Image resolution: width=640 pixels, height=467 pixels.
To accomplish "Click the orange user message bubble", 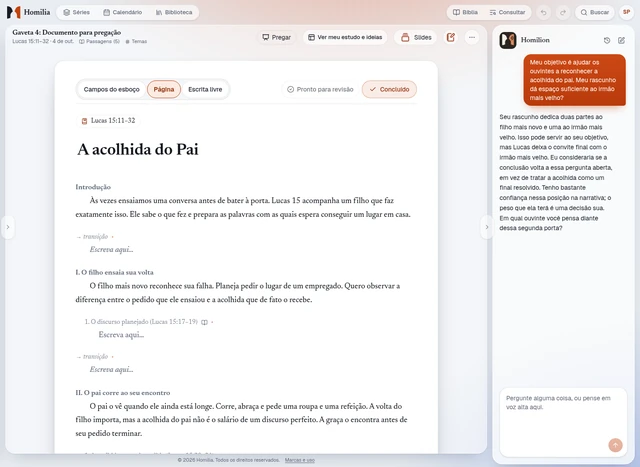I will 574,80.
